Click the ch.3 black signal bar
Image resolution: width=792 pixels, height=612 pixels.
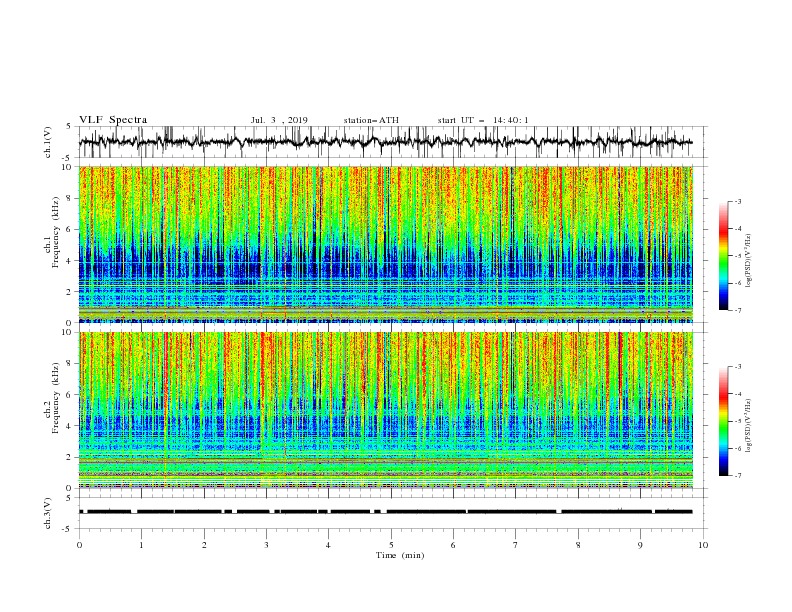click(385, 512)
